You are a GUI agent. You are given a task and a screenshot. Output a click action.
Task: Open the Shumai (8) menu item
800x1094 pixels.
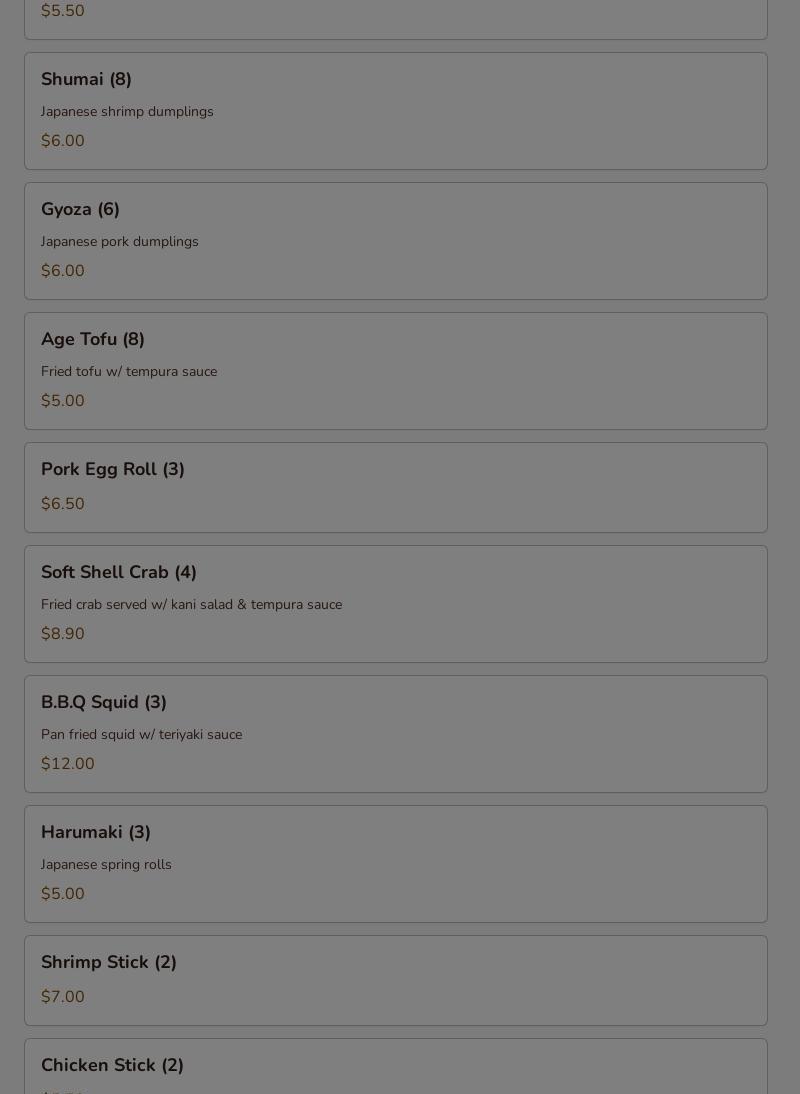pos(395,111)
